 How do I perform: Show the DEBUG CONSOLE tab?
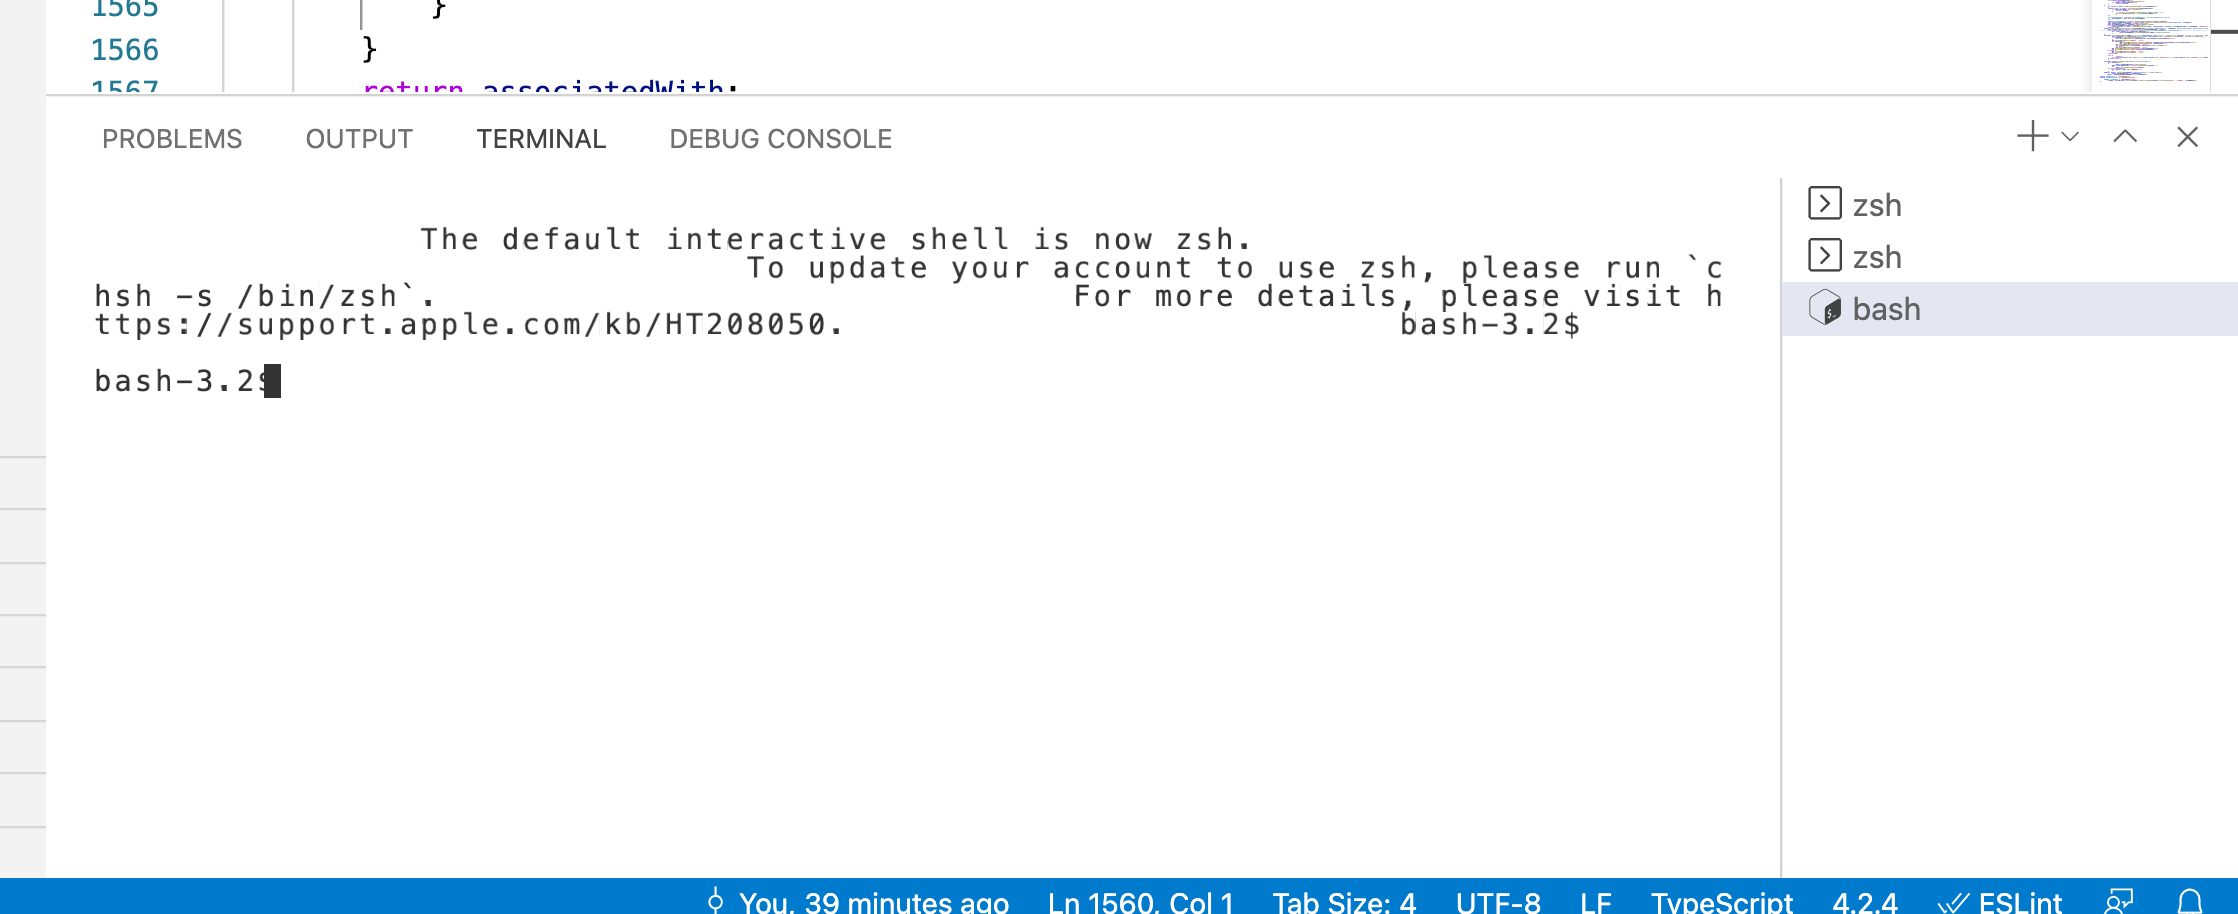pos(781,139)
